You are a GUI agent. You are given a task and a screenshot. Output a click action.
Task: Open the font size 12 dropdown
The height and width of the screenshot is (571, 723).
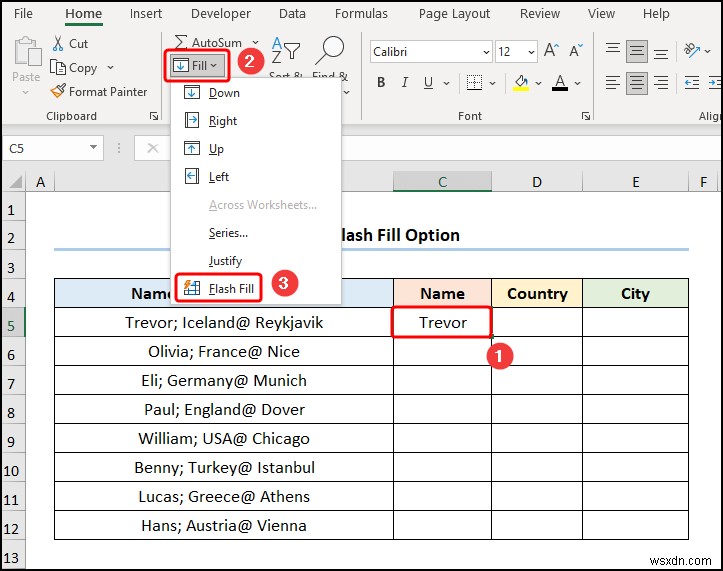532,52
